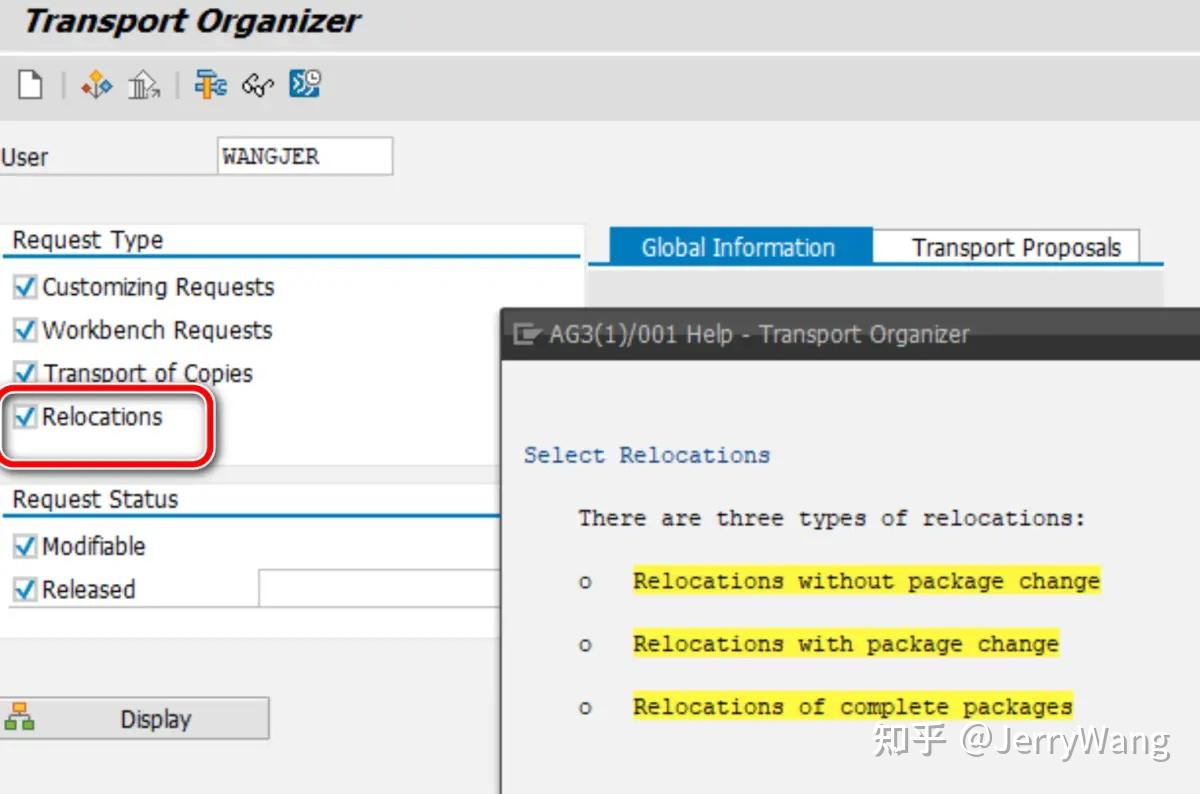1200x794 pixels.
Task: Disable the Modifiable request status
Action: (23, 546)
